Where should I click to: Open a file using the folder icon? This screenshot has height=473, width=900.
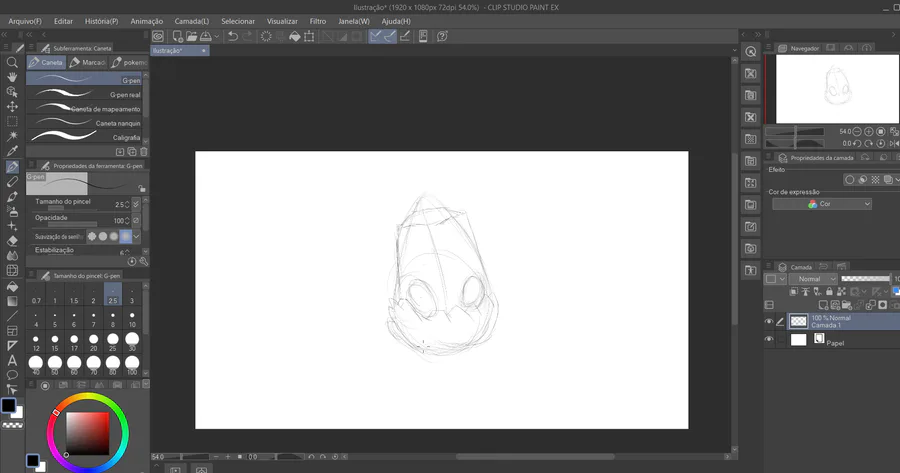click(x=191, y=36)
